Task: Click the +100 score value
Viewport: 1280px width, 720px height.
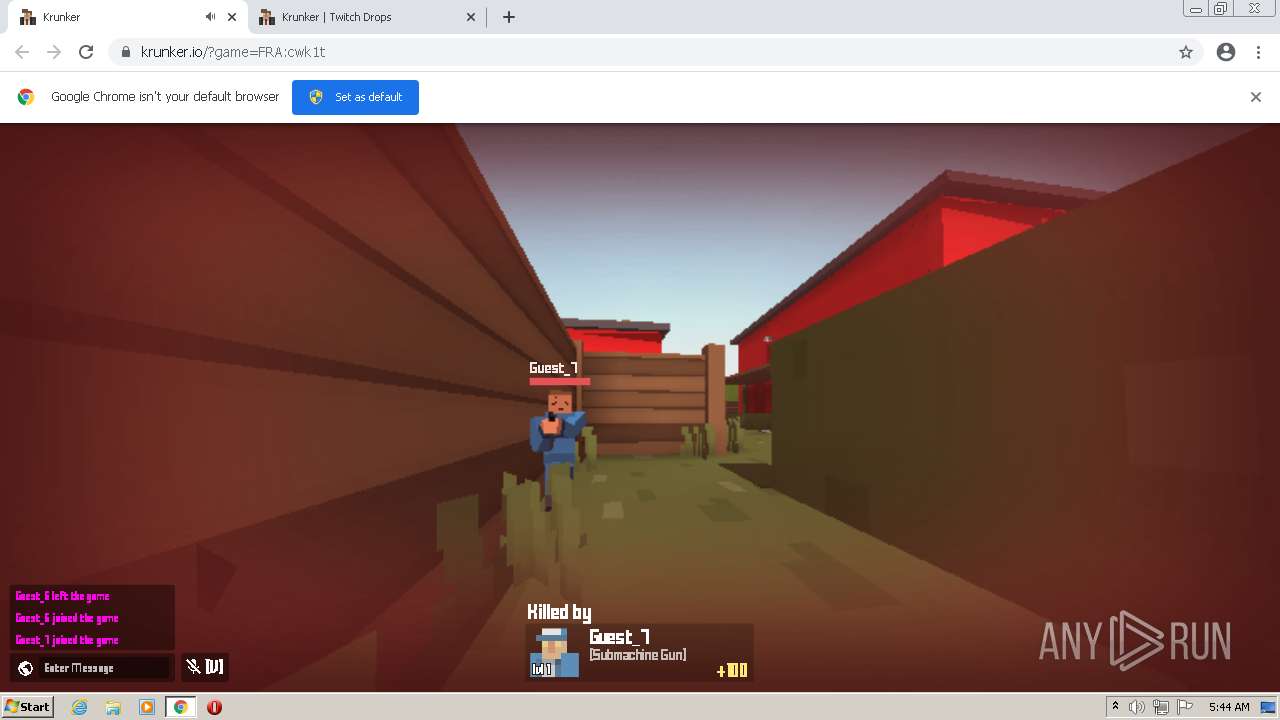Action: click(x=732, y=670)
